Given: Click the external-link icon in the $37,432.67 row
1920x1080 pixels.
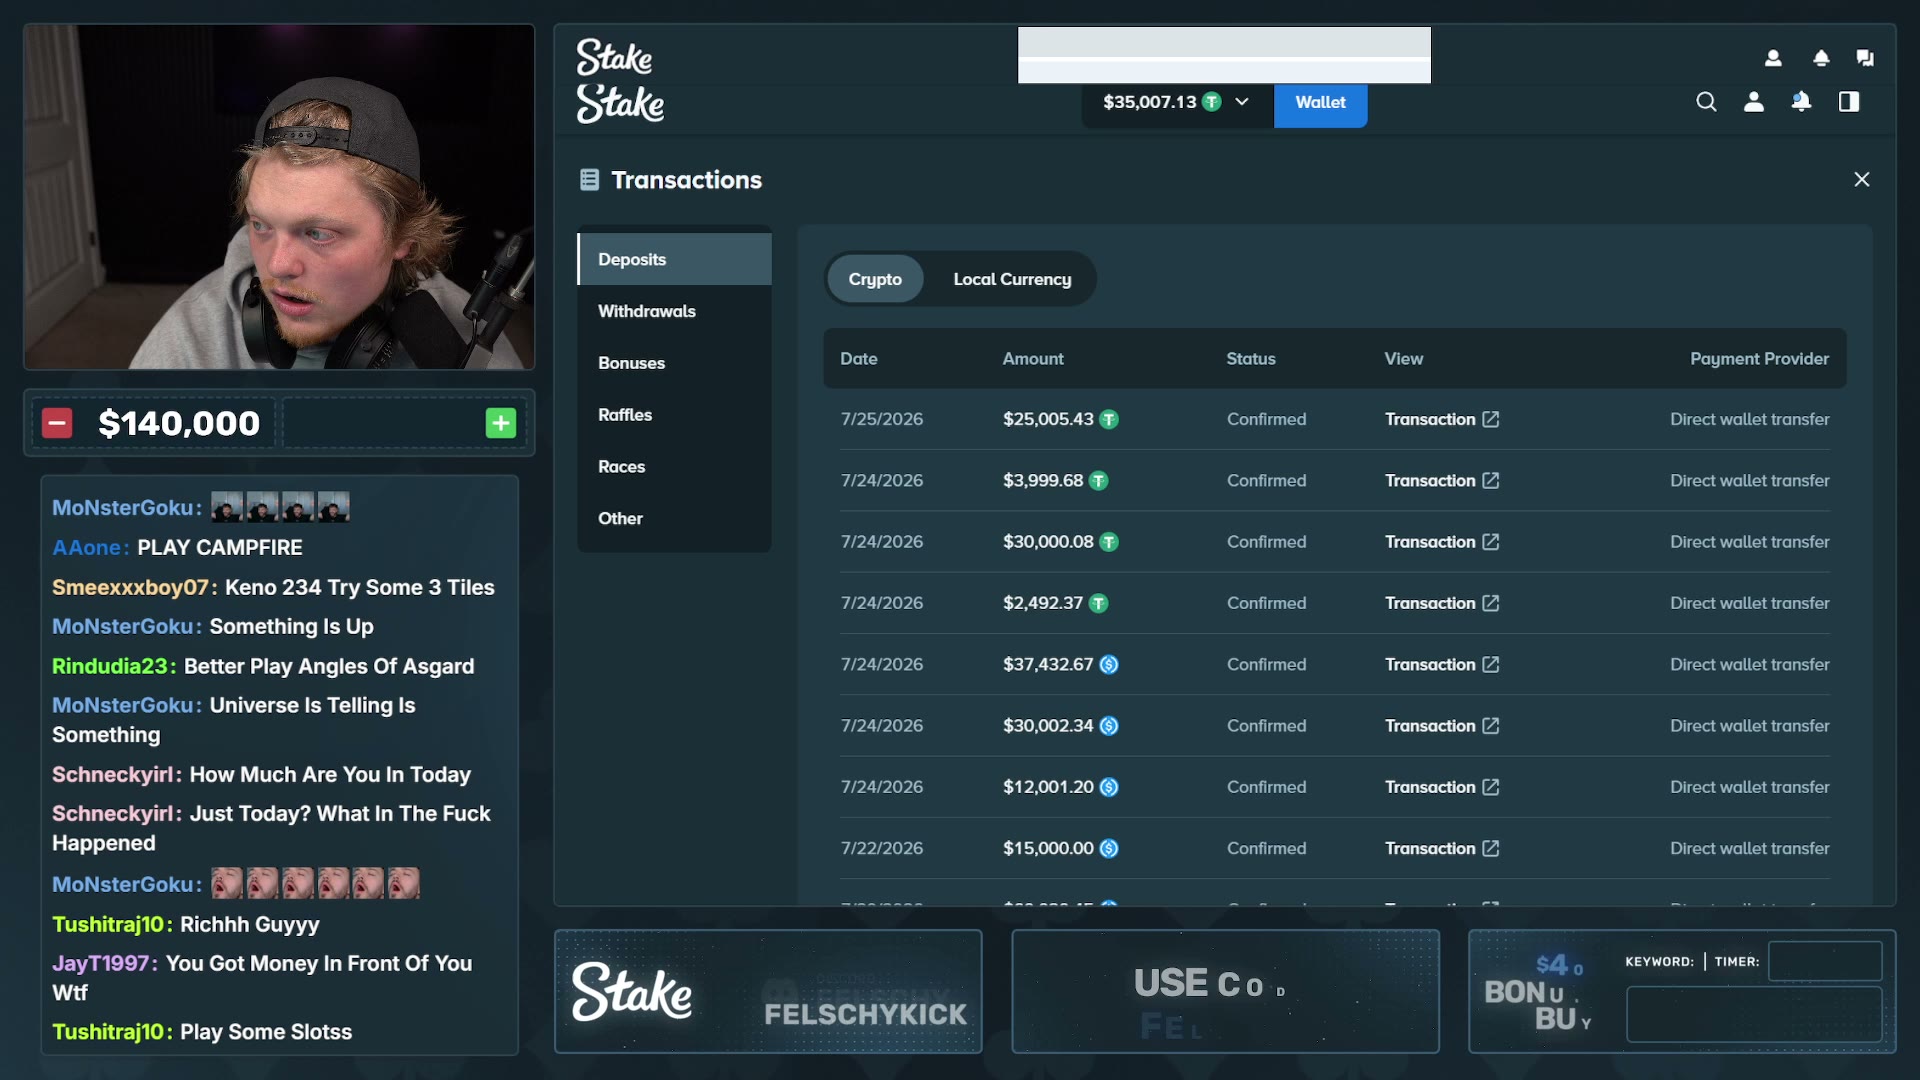Looking at the screenshot, I should [1491, 664].
